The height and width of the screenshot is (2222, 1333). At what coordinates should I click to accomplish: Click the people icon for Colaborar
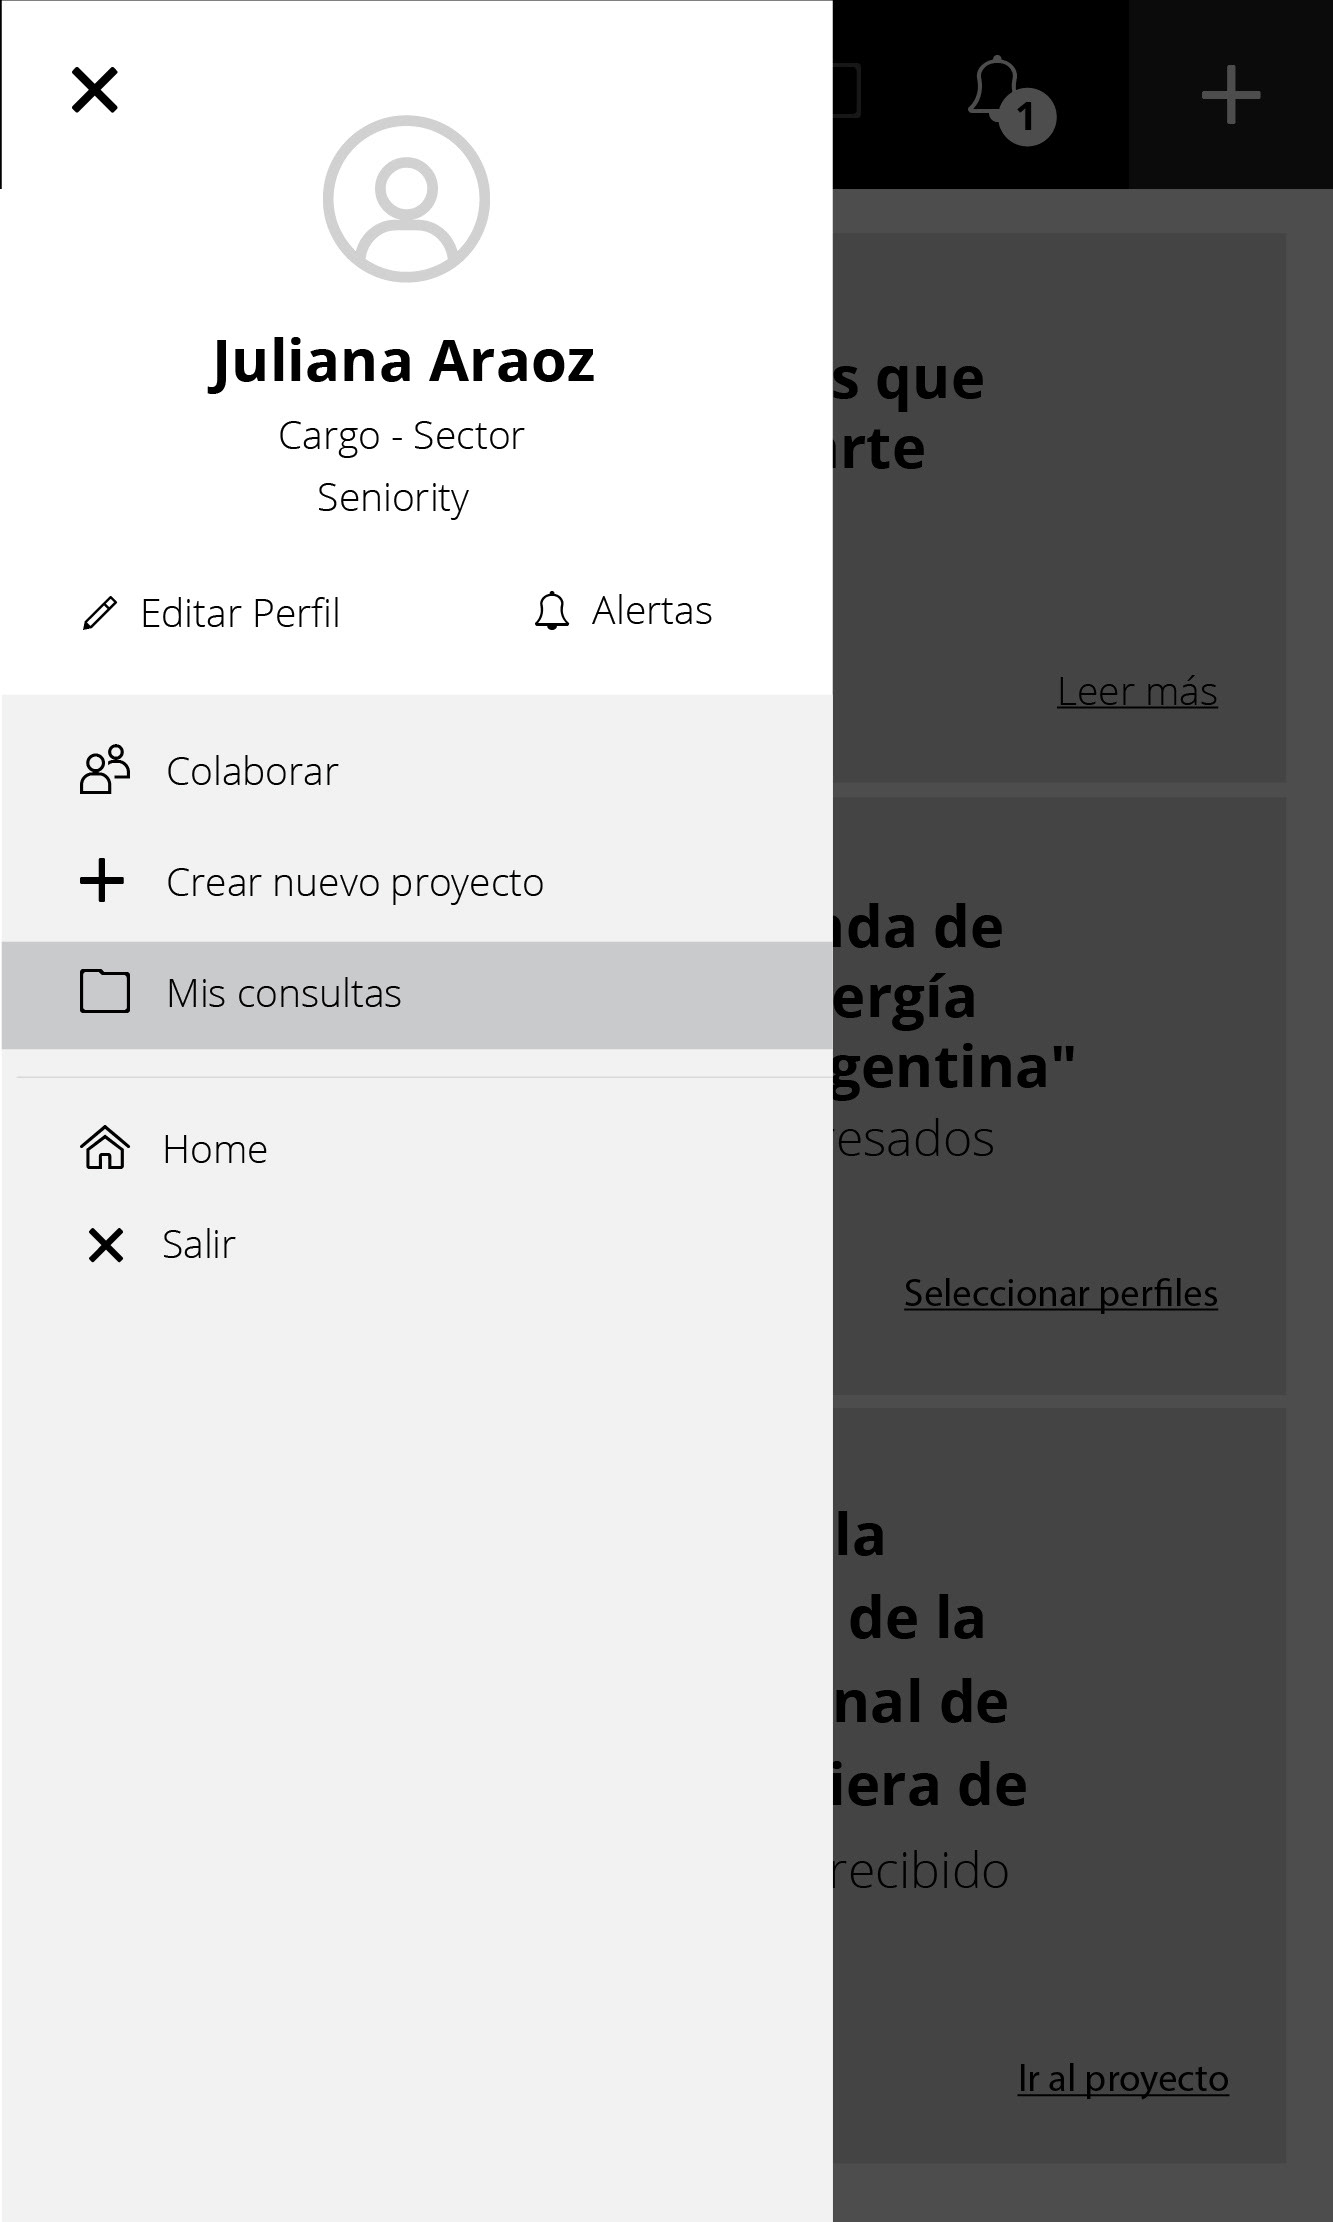(105, 770)
